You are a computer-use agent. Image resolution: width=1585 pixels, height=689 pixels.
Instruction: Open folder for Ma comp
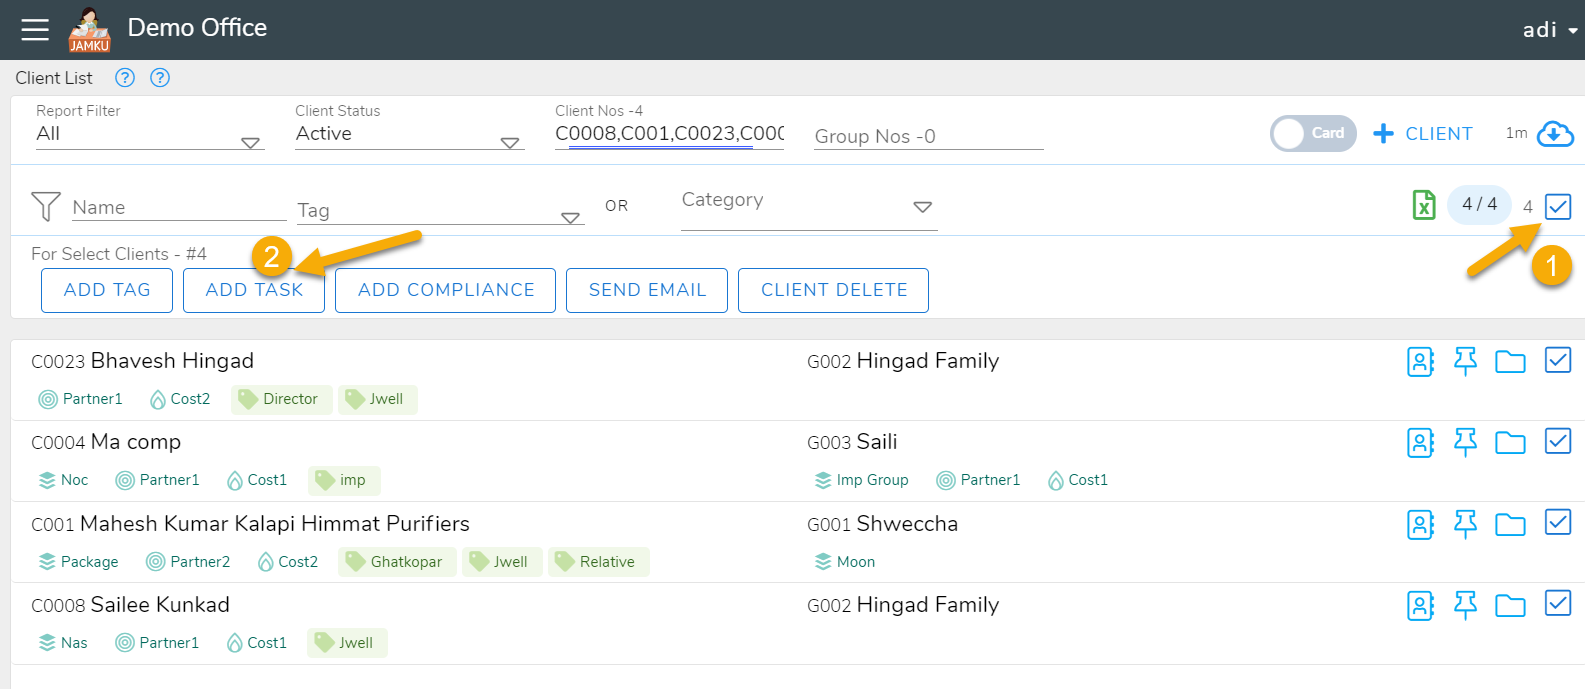(x=1510, y=442)
